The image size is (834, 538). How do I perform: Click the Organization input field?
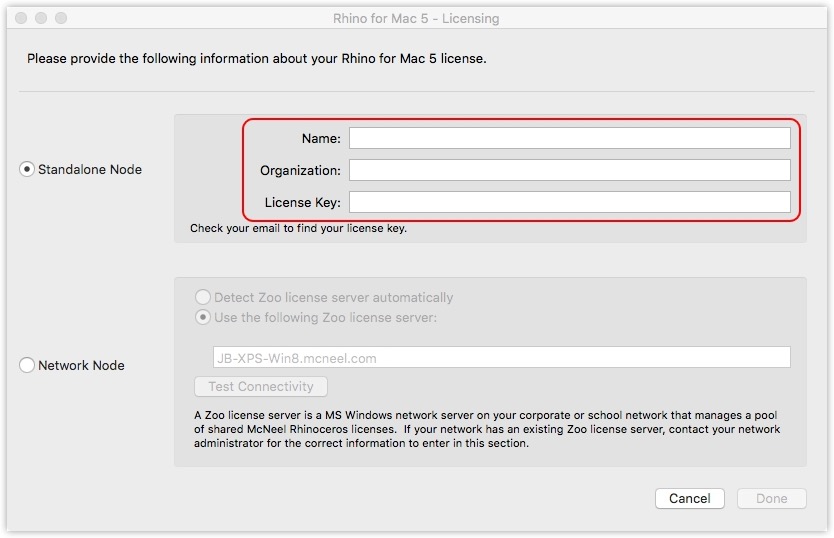coord(570,170)
